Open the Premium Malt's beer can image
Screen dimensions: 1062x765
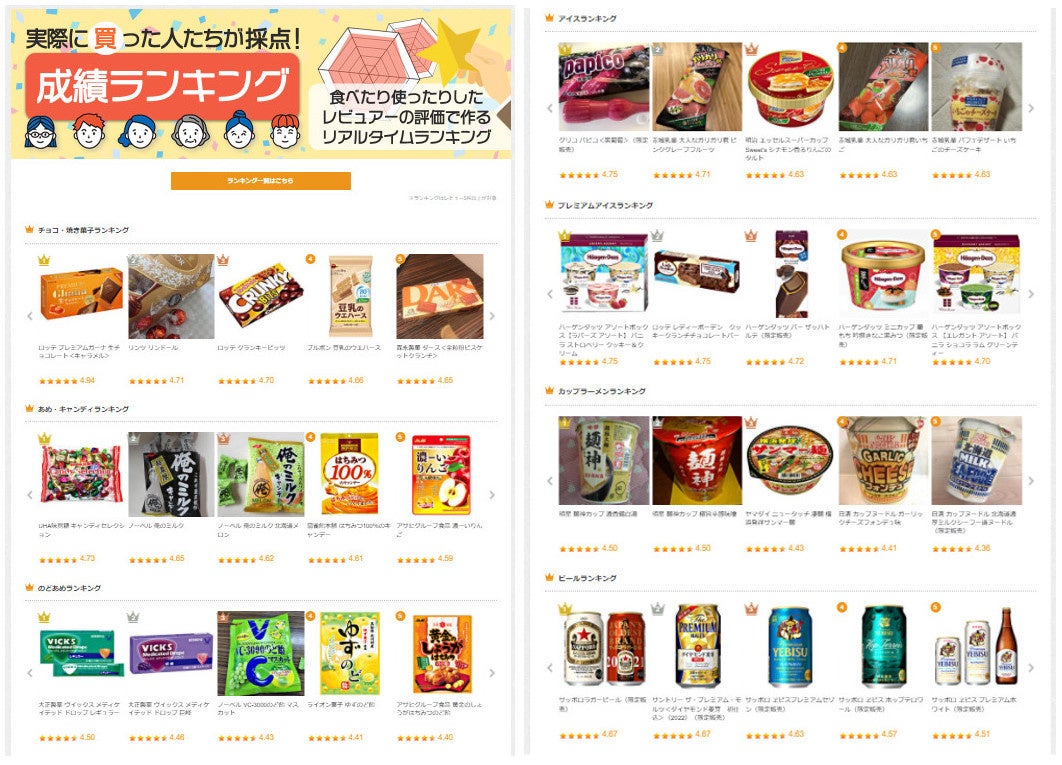click(698, 647)
